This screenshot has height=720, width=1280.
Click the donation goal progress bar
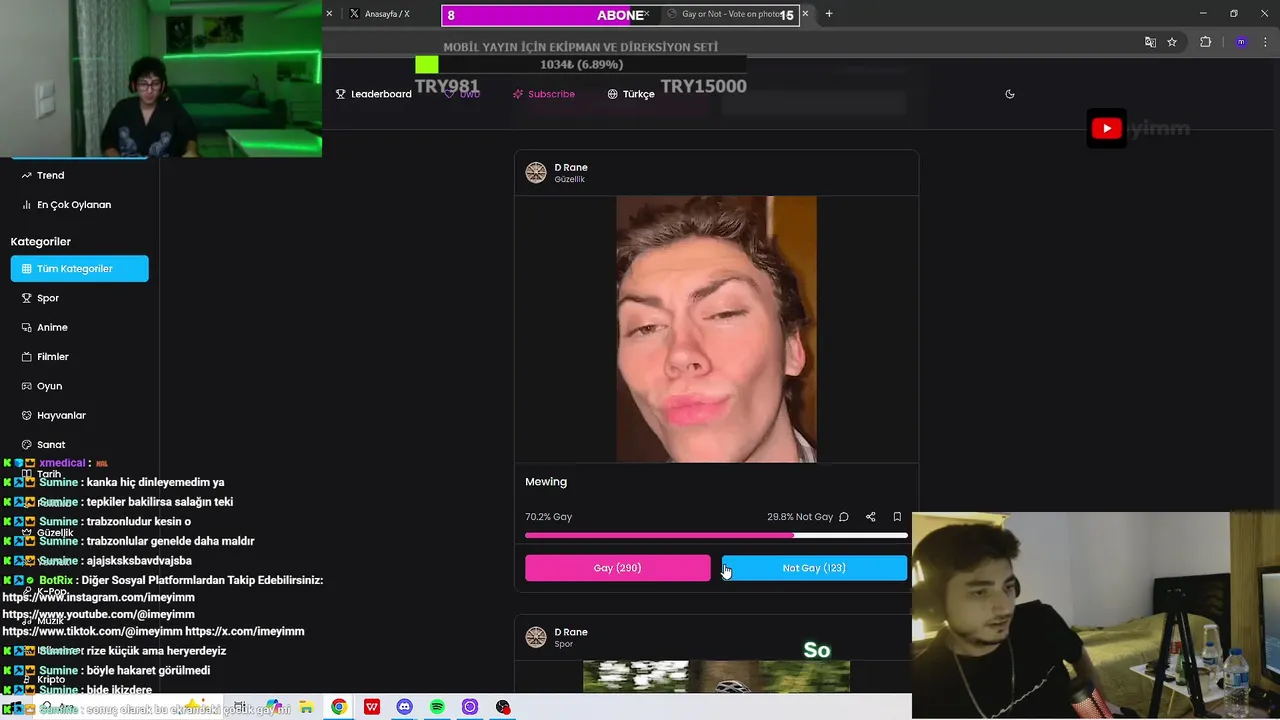[581, 65]
